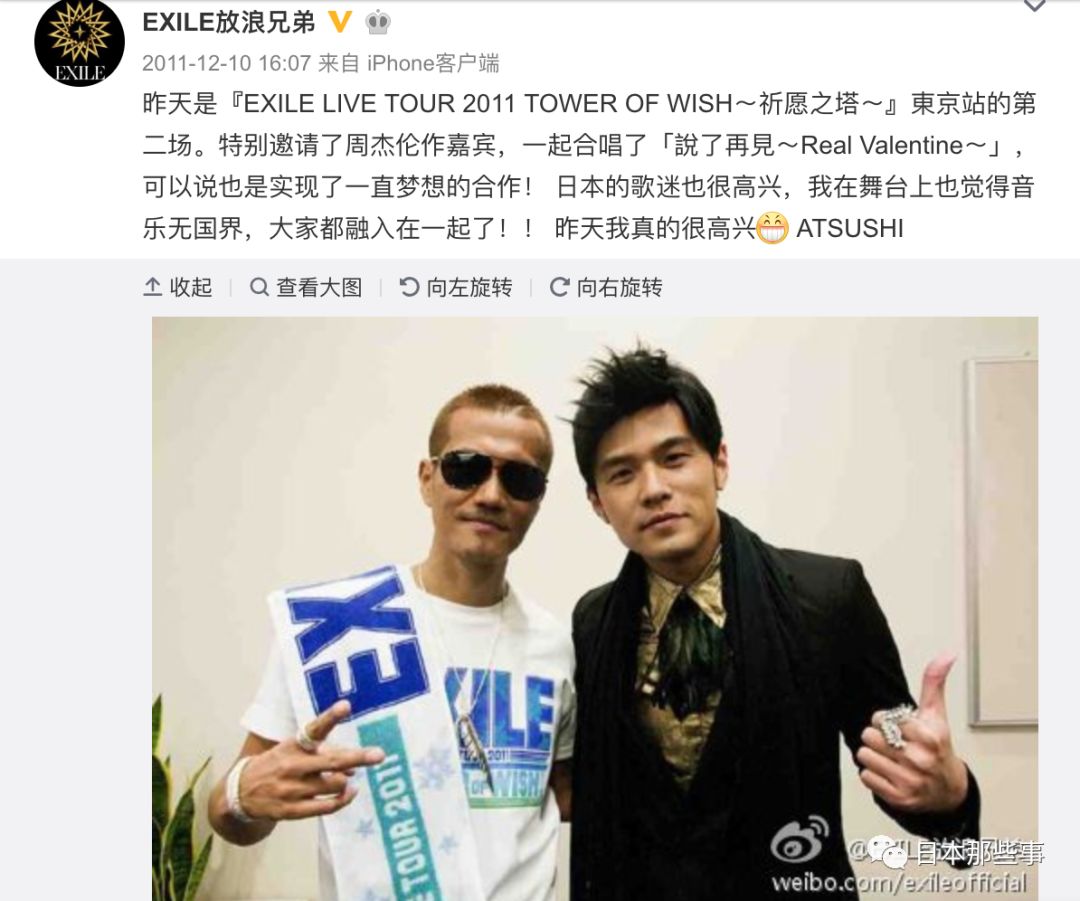Expand the post options chevron at top right
This screenshot has width=1080, height=901.
tap(1034, 6)
